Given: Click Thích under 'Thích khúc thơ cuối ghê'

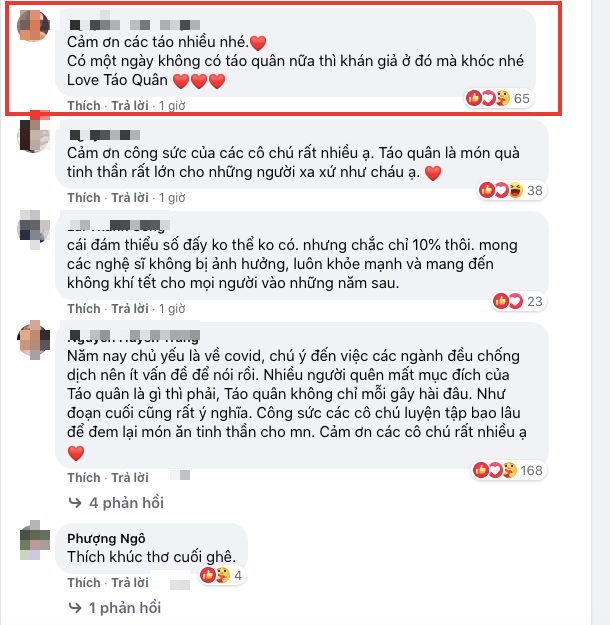Looking at the screenshot, I should pos(84,582).
